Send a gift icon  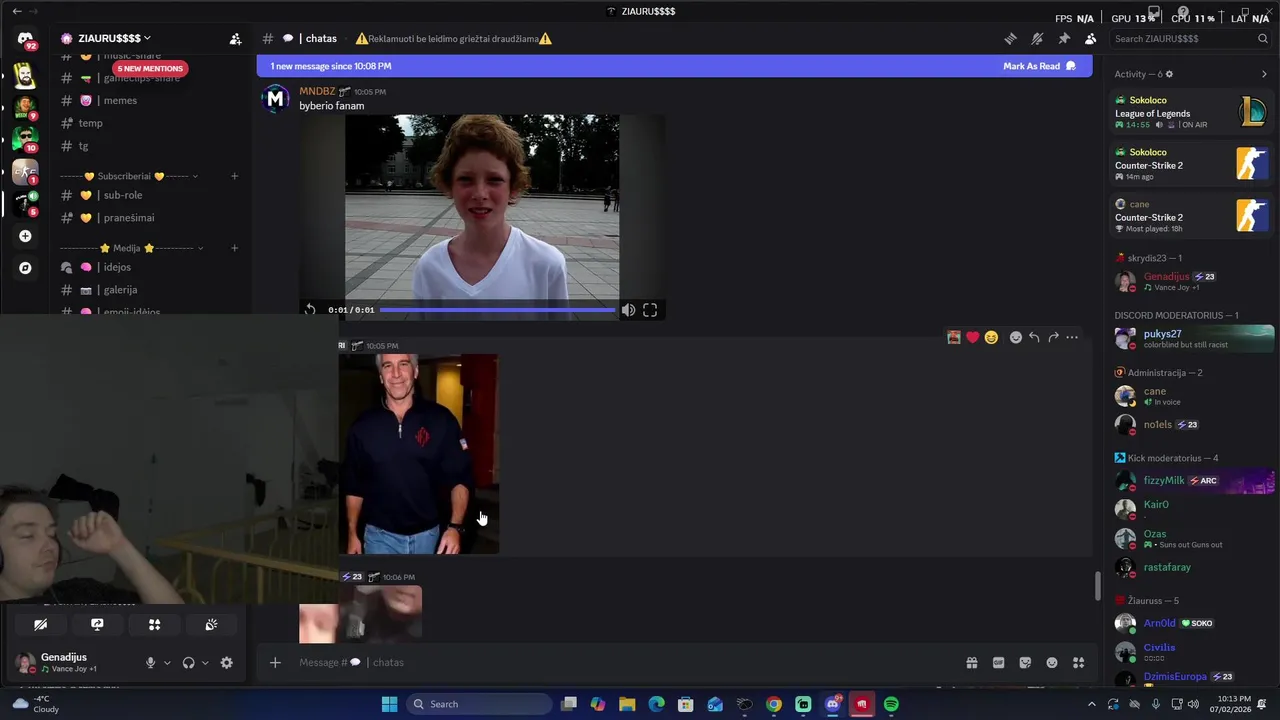point(971,662)
